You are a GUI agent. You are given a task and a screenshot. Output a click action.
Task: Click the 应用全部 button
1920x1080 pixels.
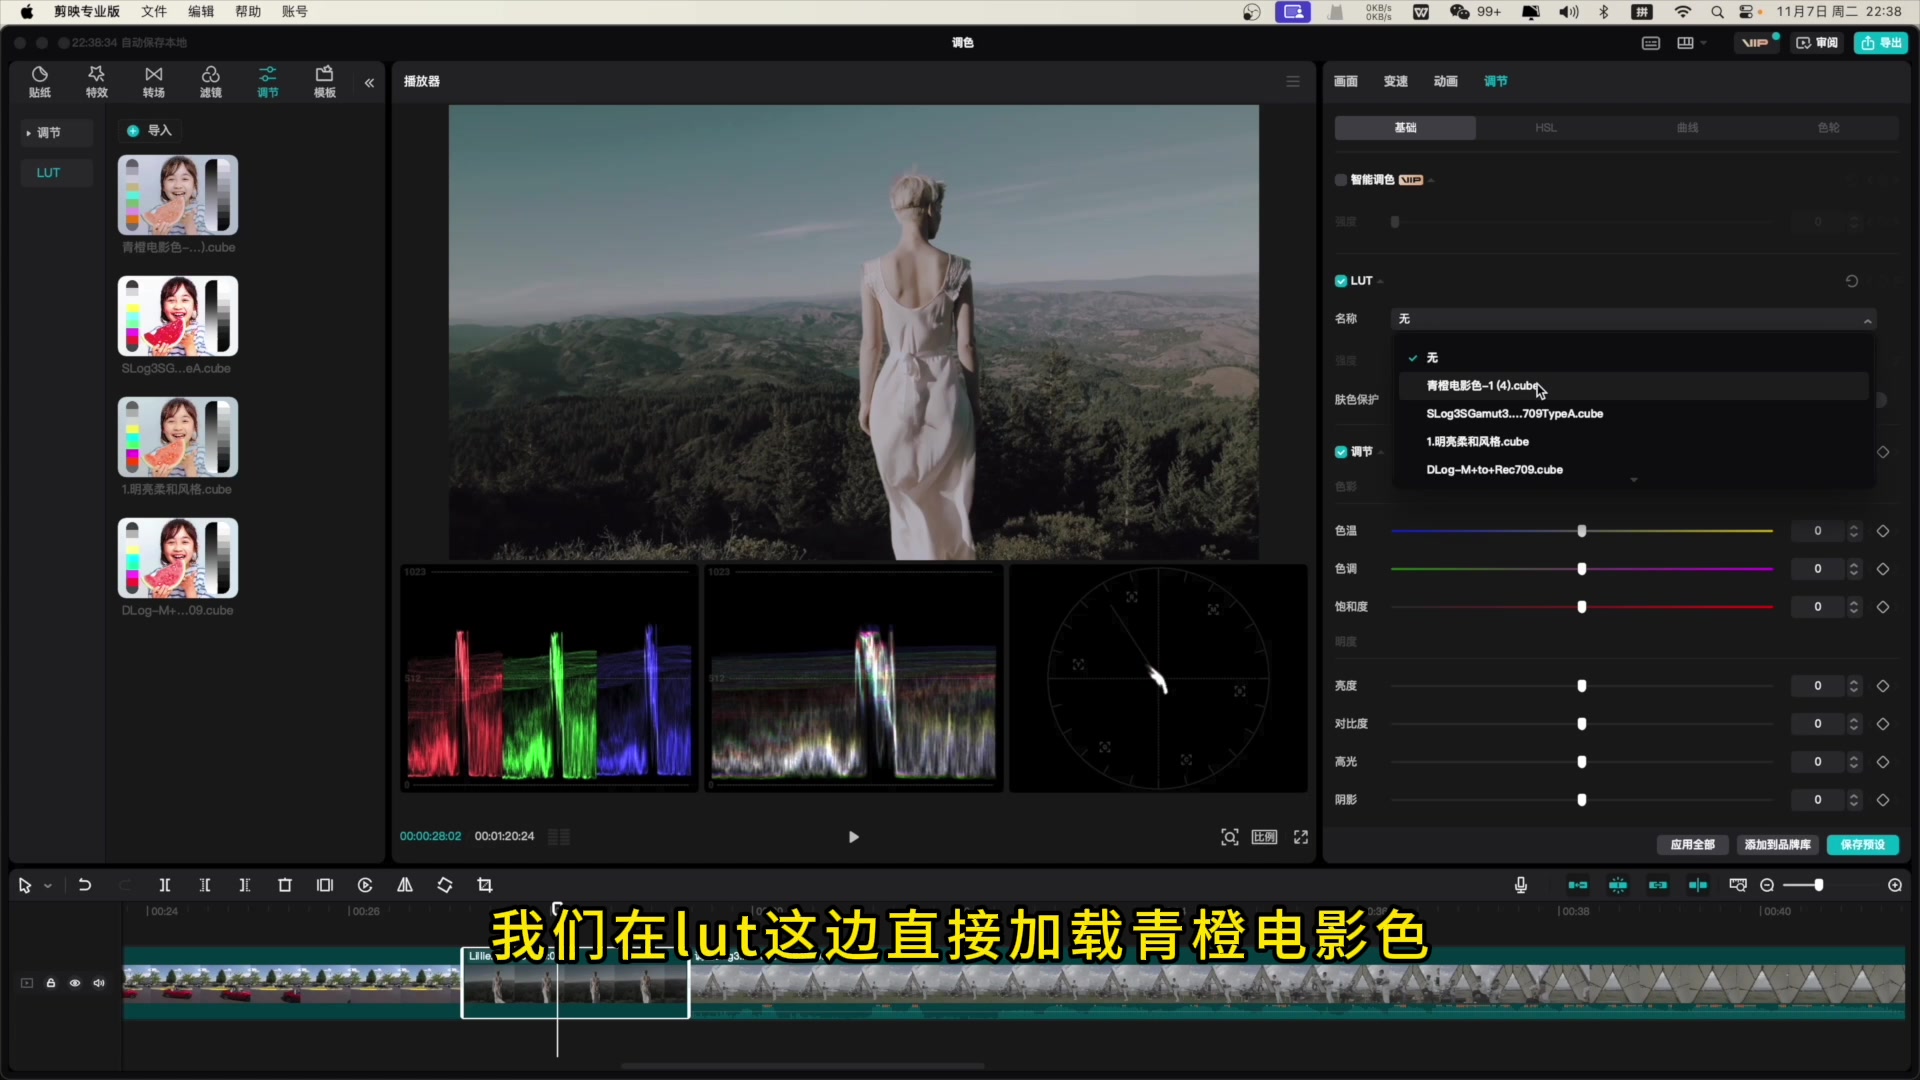(1693, 845)
